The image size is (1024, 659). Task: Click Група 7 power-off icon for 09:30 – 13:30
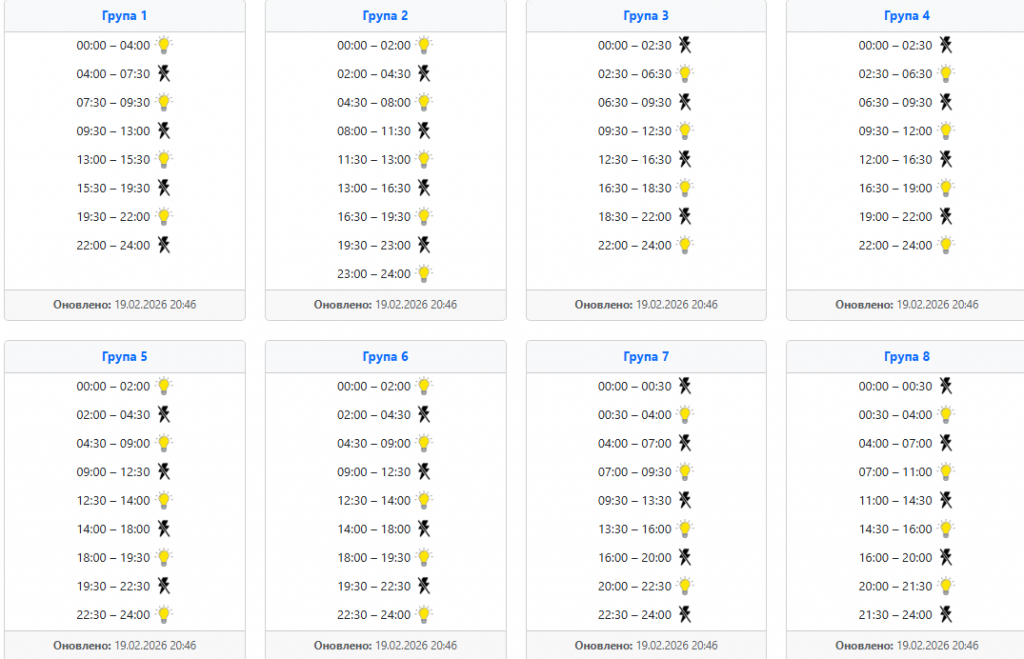point(685,500)
